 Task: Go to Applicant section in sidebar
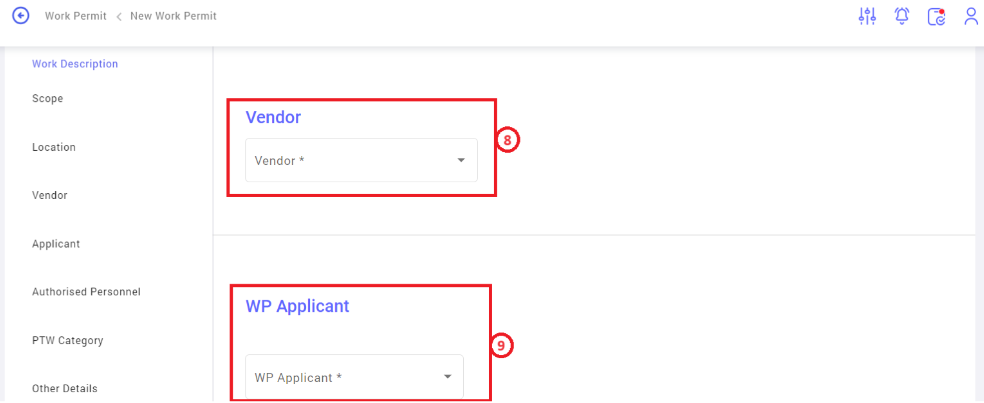(x=56, y=244)
